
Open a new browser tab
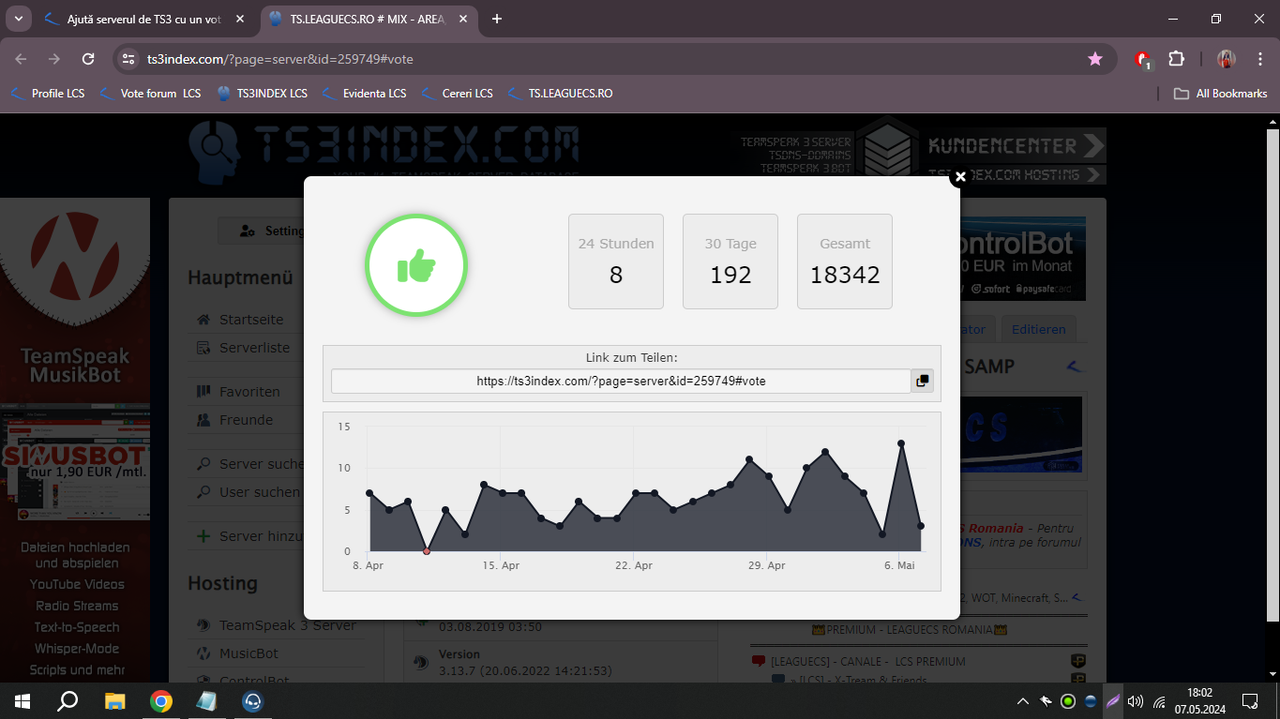[x=497, y=19]
